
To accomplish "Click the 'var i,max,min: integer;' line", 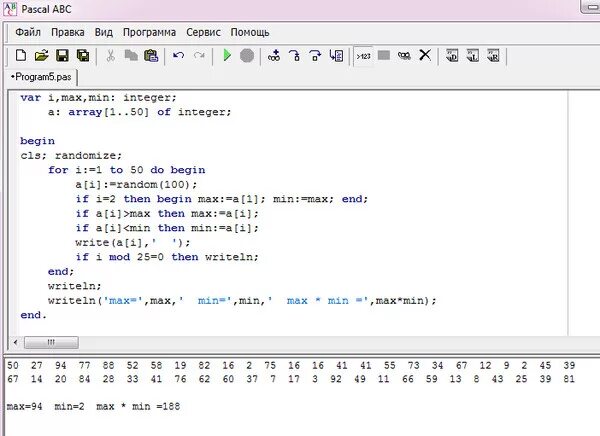I will tap(98, 98).
